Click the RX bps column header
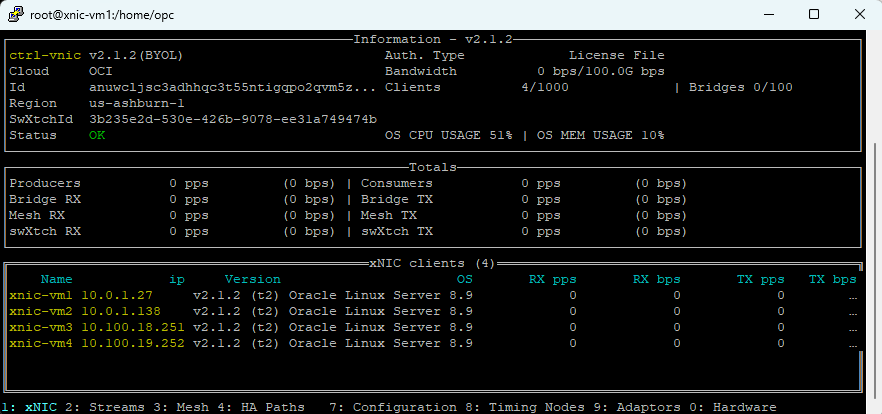882x414 pixels. [656, 279]
